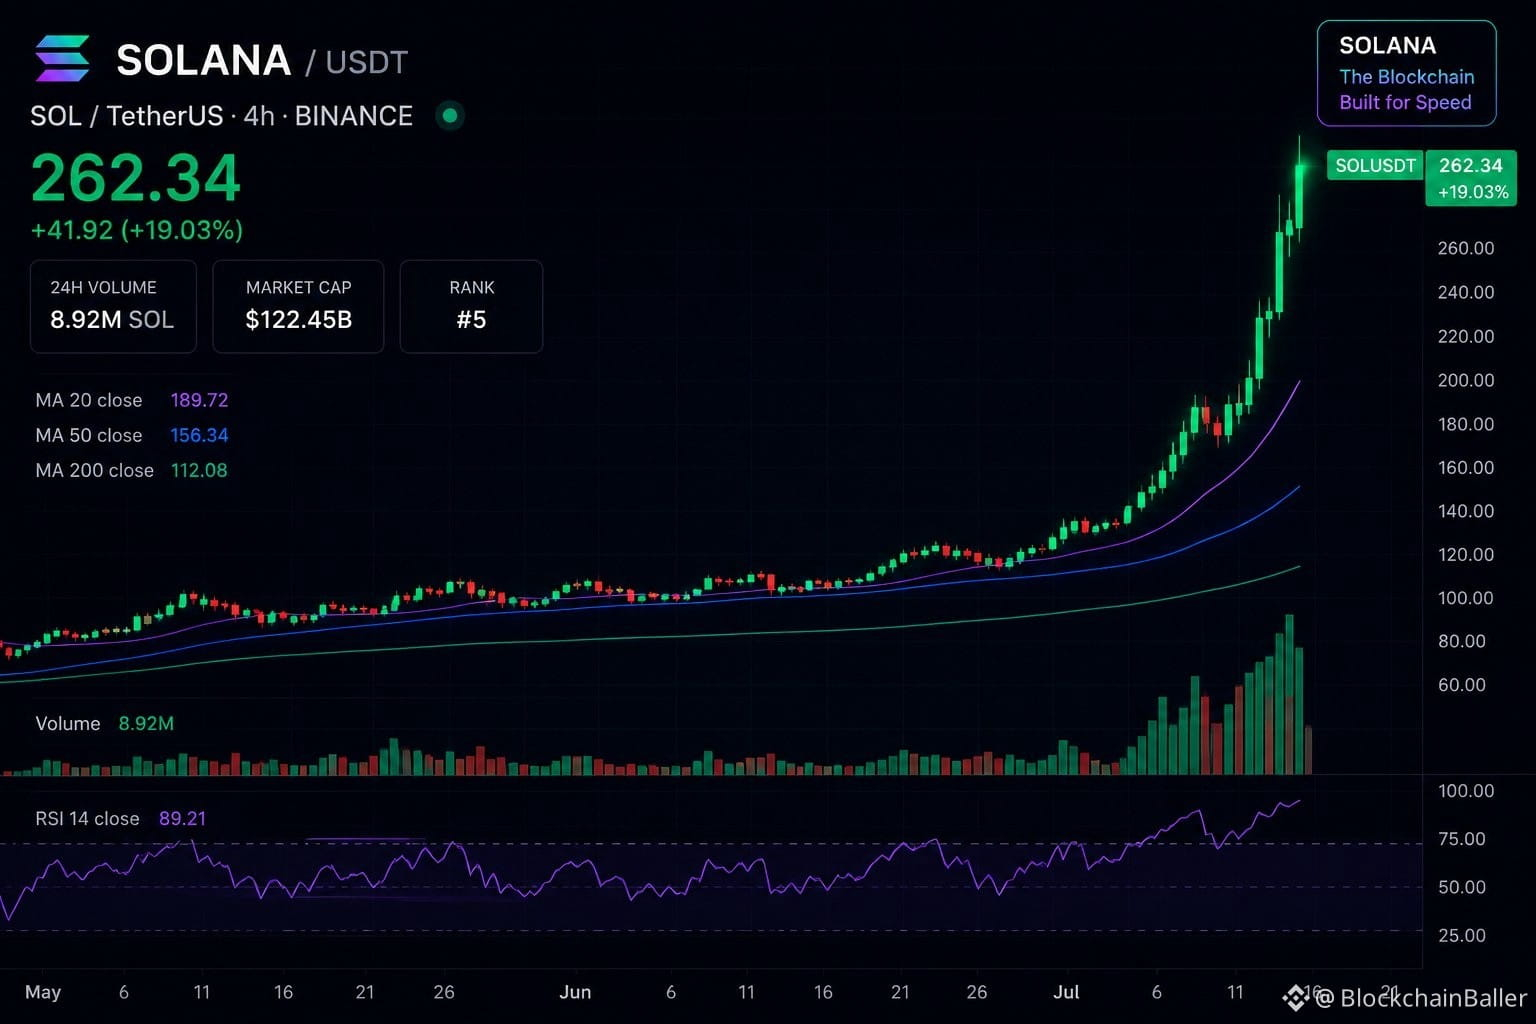Click the '+41.92 (+19.03%)' change text
The image size is (1536, 1024).
click(137, 230)
